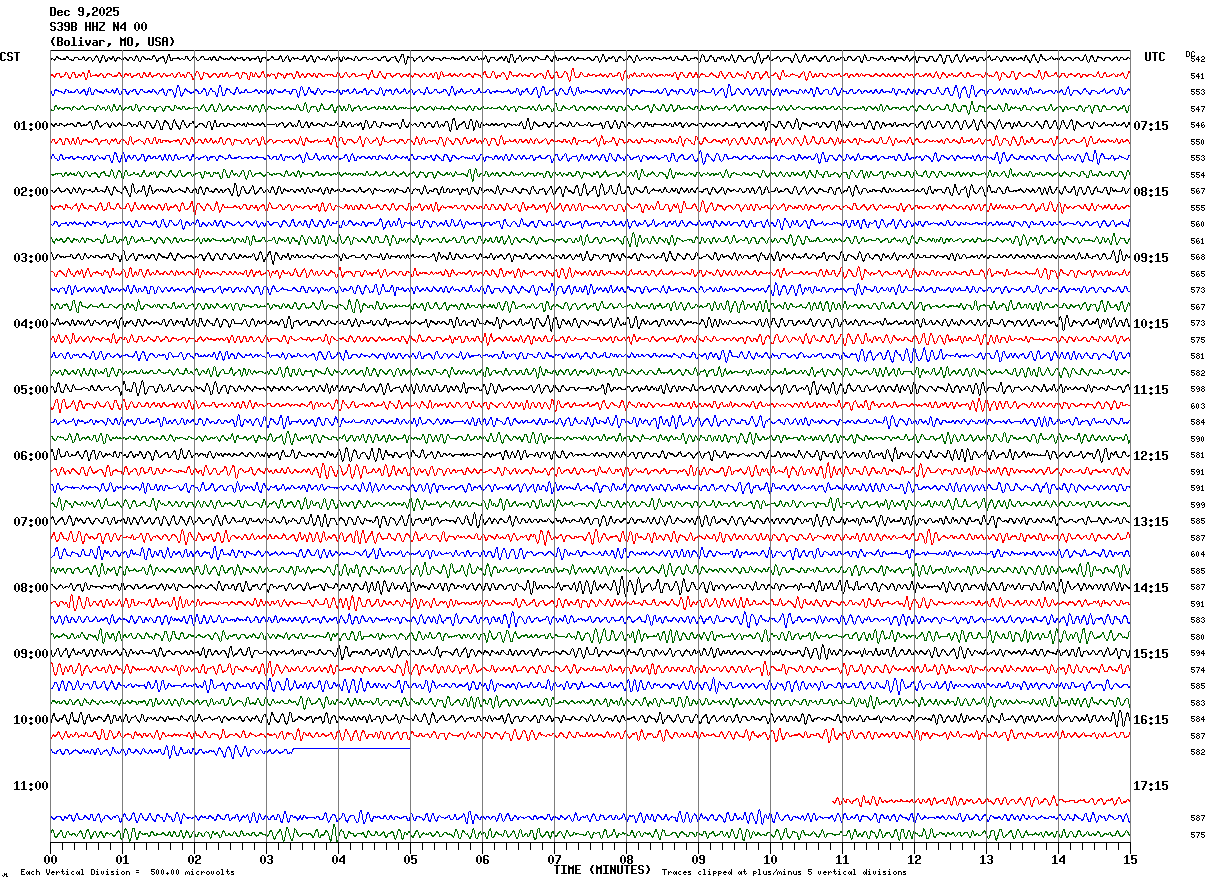Click the DC offset value '560'
The width and height of the screenshot is (1210, 886).
point(1197,225)
